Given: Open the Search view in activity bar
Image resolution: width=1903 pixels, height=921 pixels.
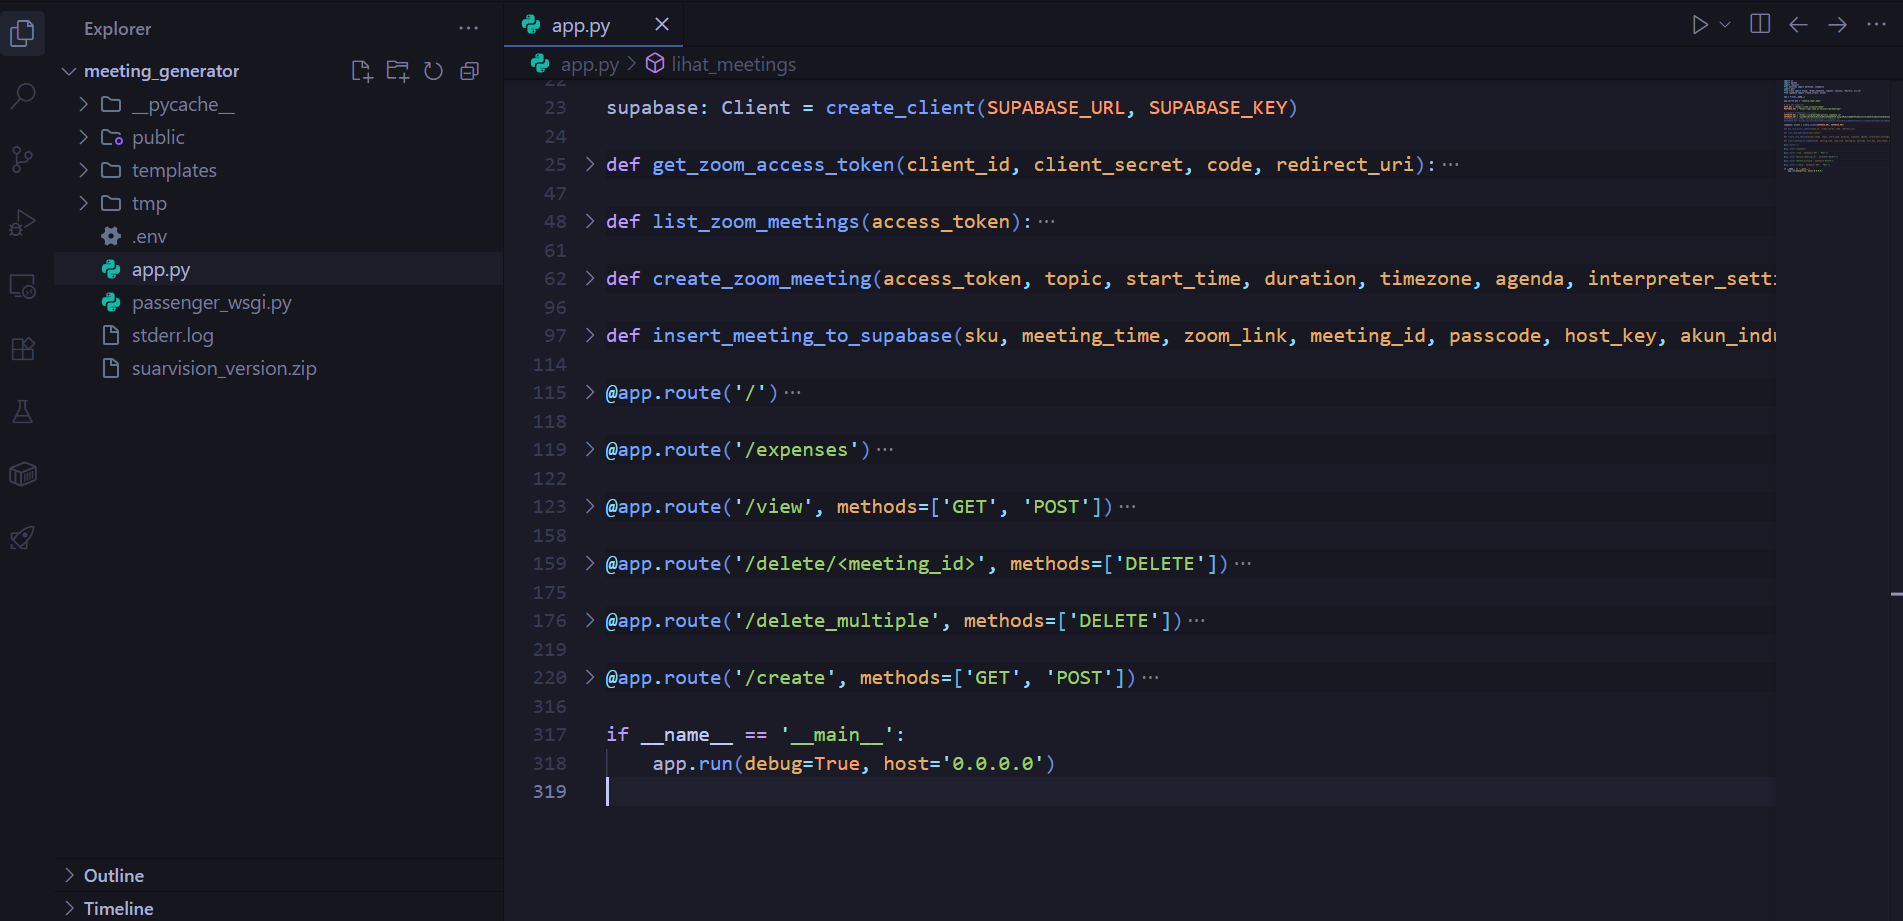Looking at the screenshot, I should click(22, 96).
